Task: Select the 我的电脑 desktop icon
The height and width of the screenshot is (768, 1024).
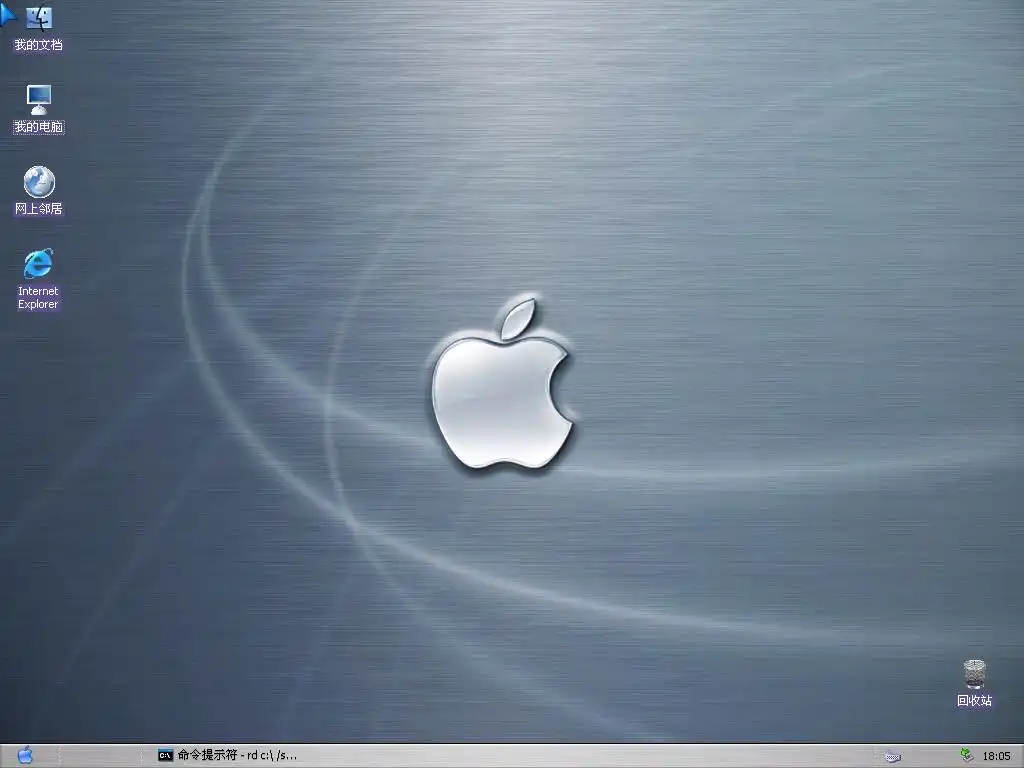Action: coord(39,108)
